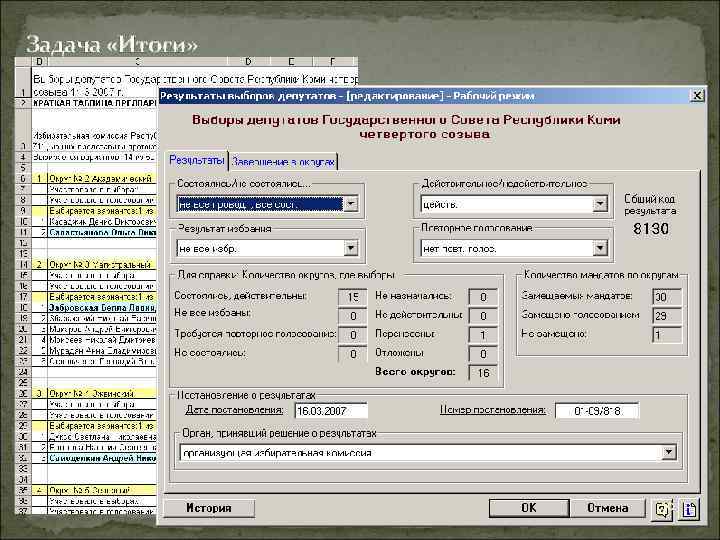The image size is (720, 540).
Task: Click the Дата постановления label
Action: point(234,410)
